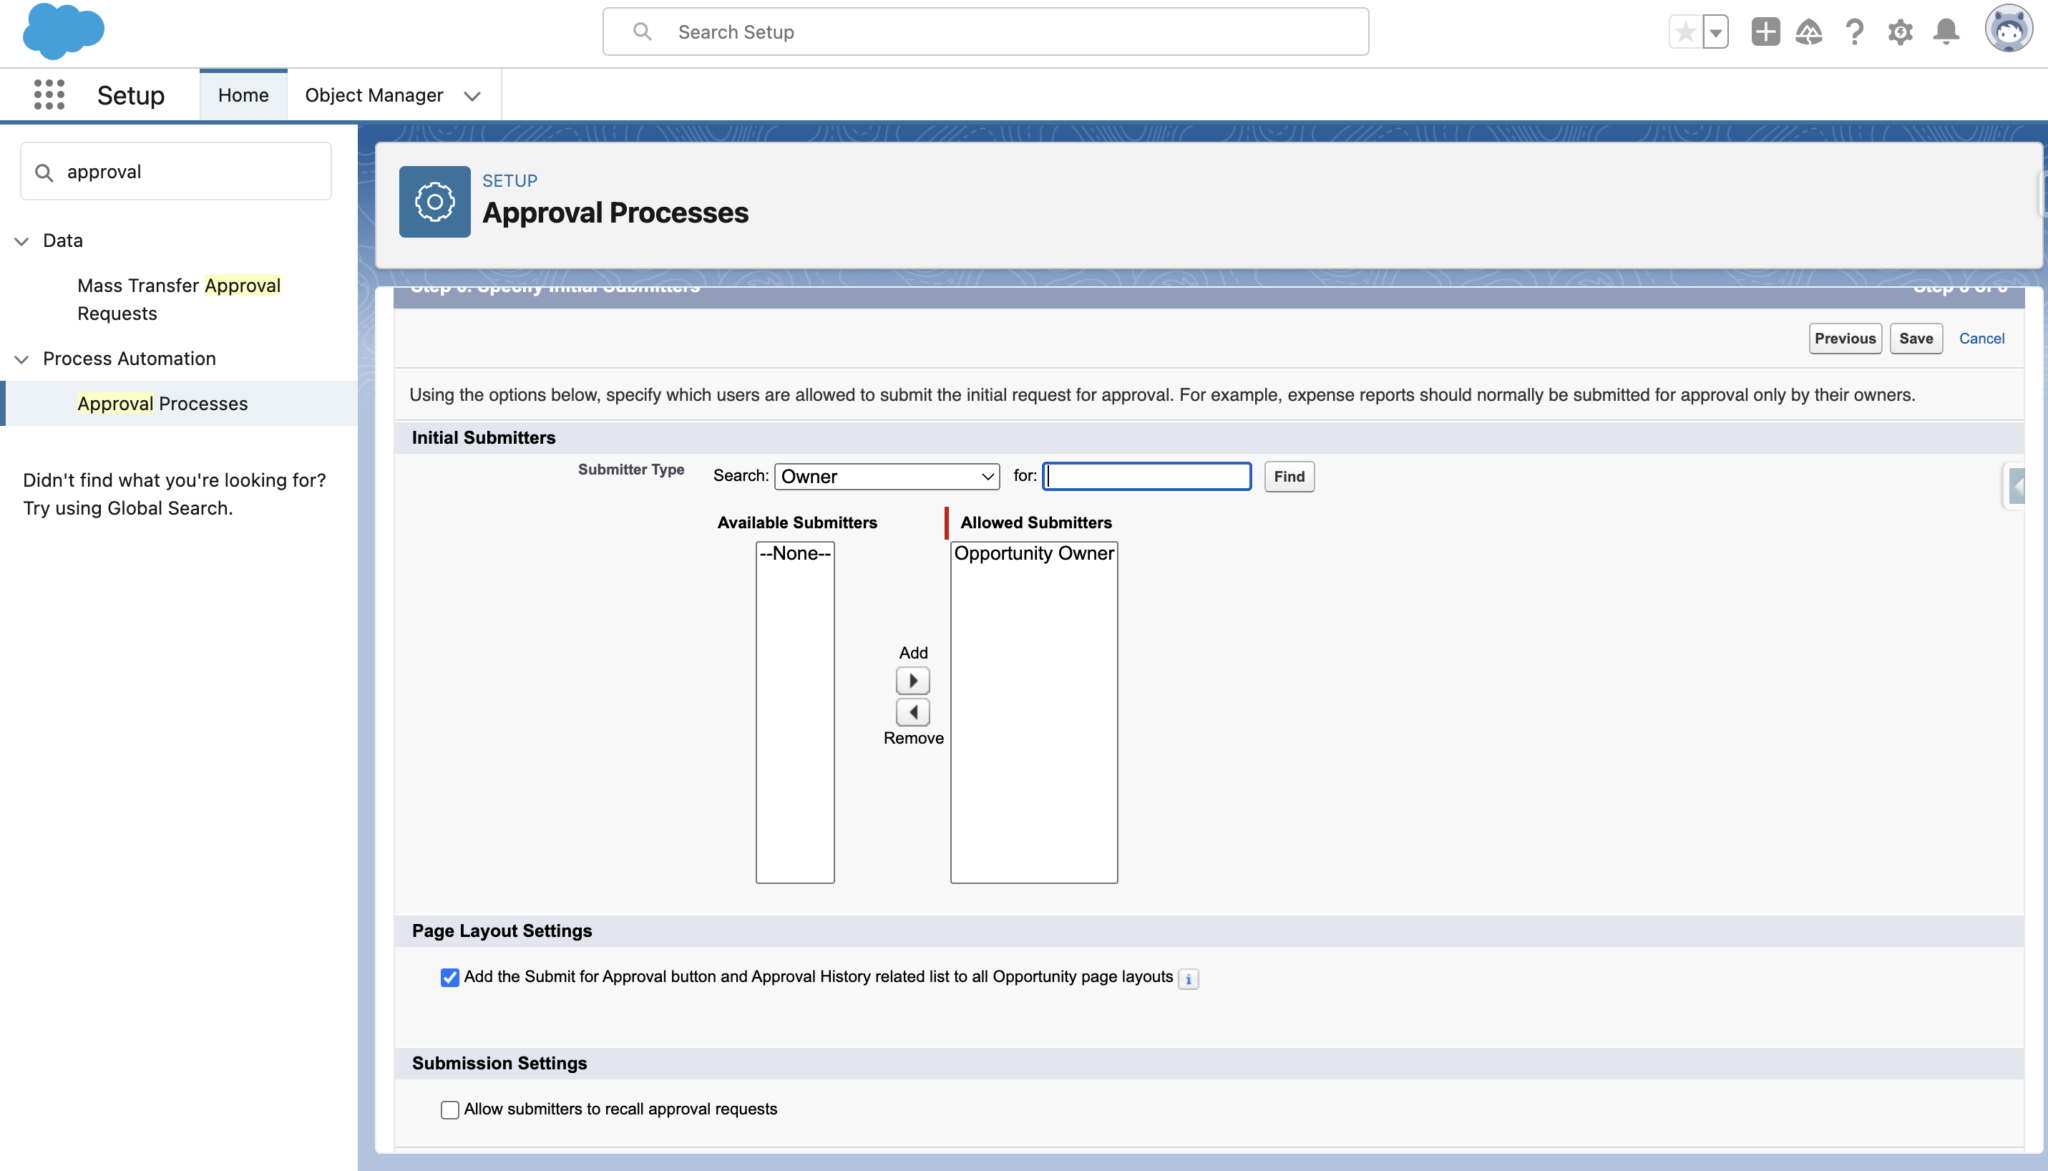Open the App Launcher grid icon
The width and height of the screenshot is (2048, 1171).
[47, 94]
